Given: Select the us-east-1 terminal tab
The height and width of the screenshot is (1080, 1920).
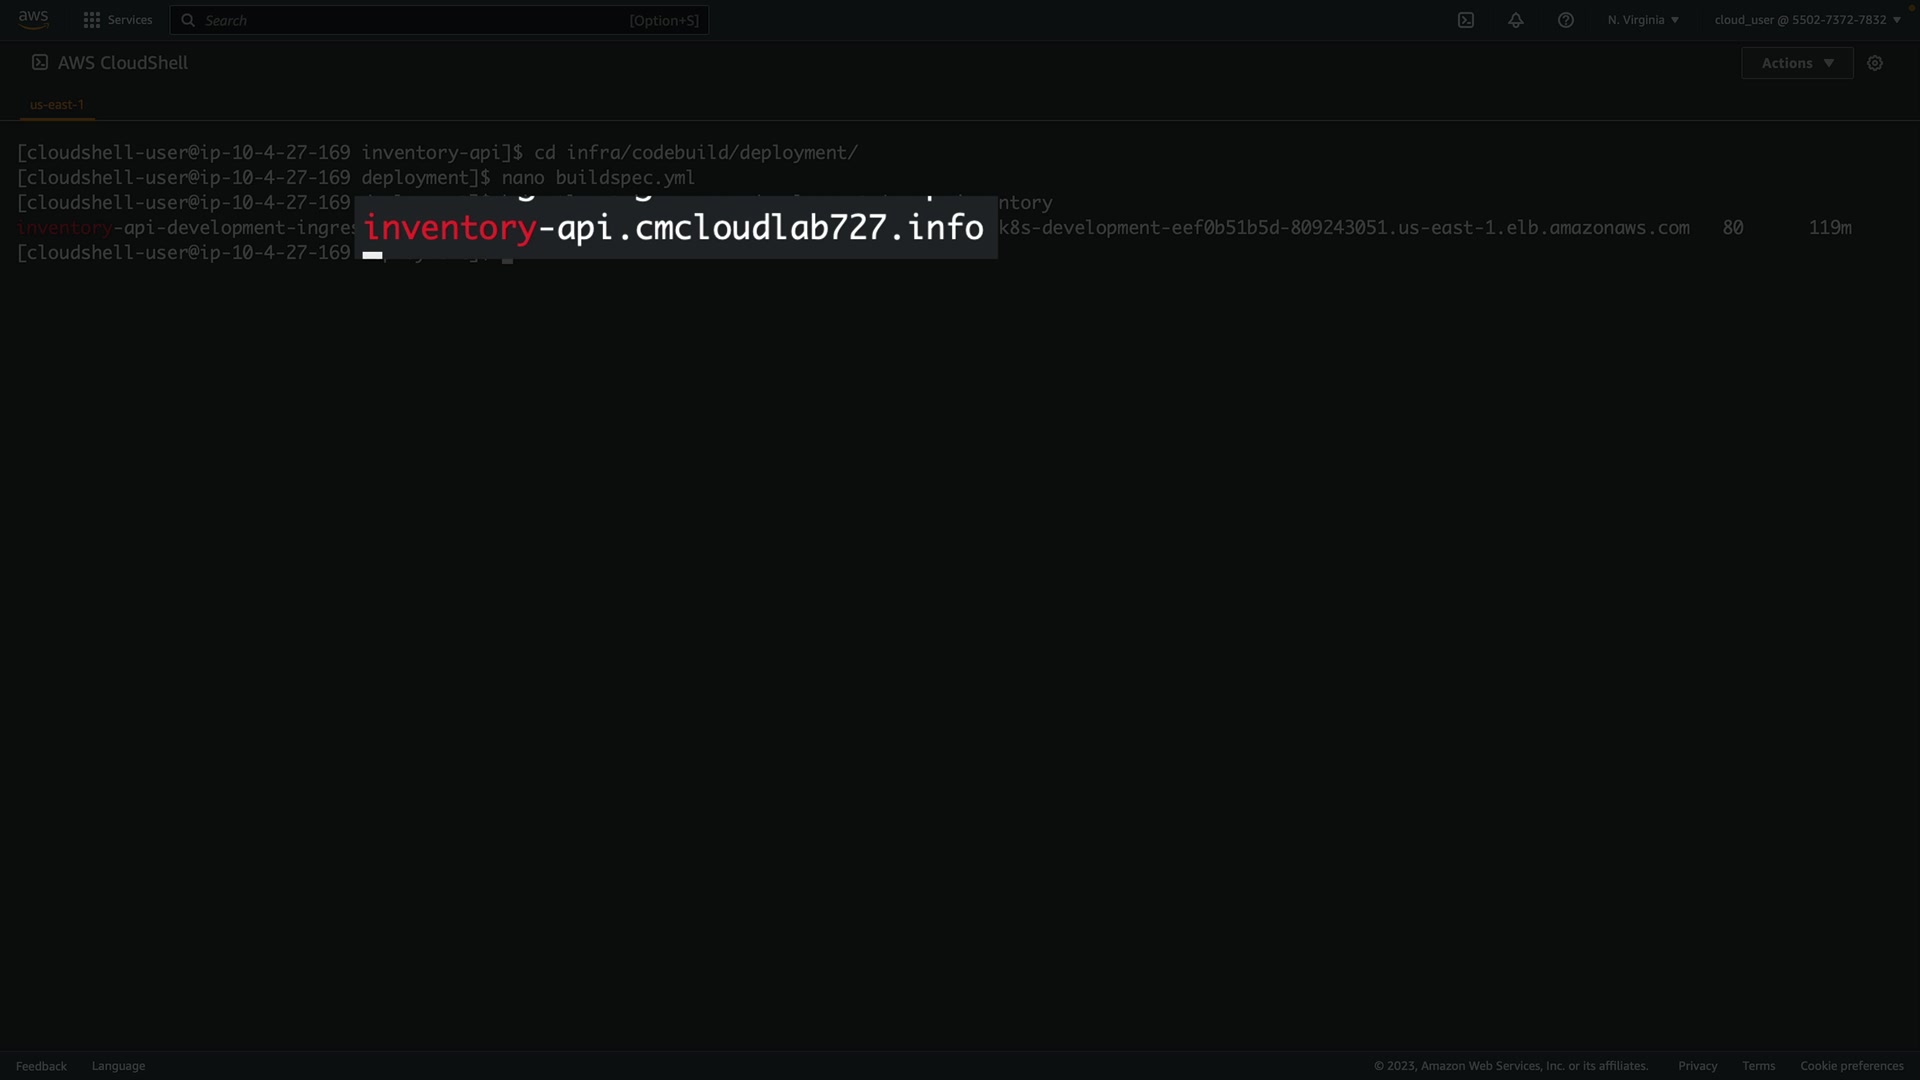Looking at the screenshot, I should (x=57, y=104).
